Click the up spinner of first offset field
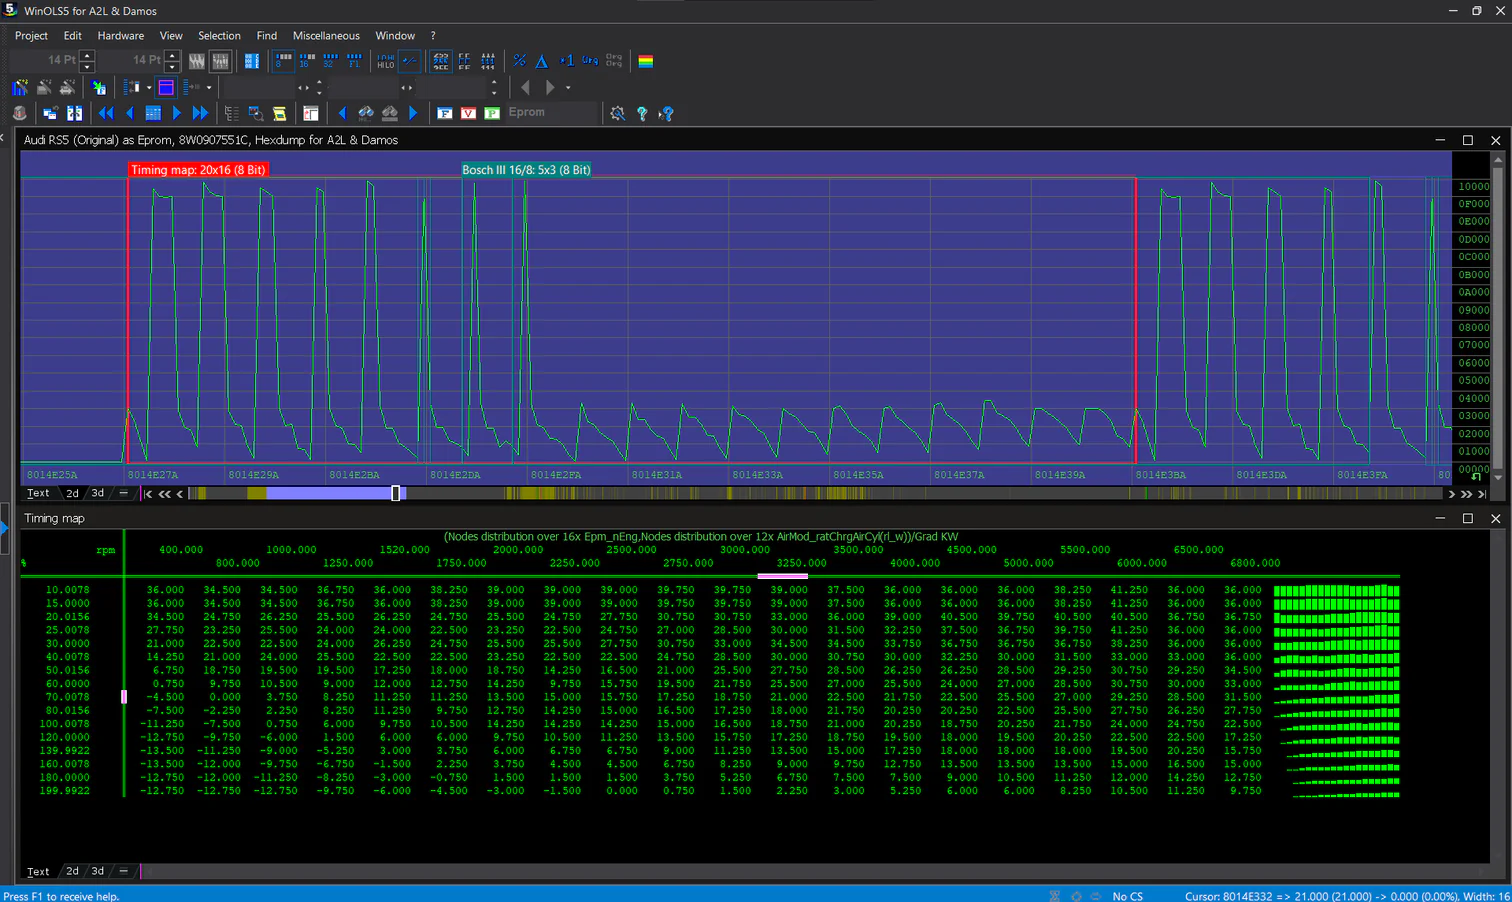Viewport: 1512px width, 902px height. click(x=319, y=82)
